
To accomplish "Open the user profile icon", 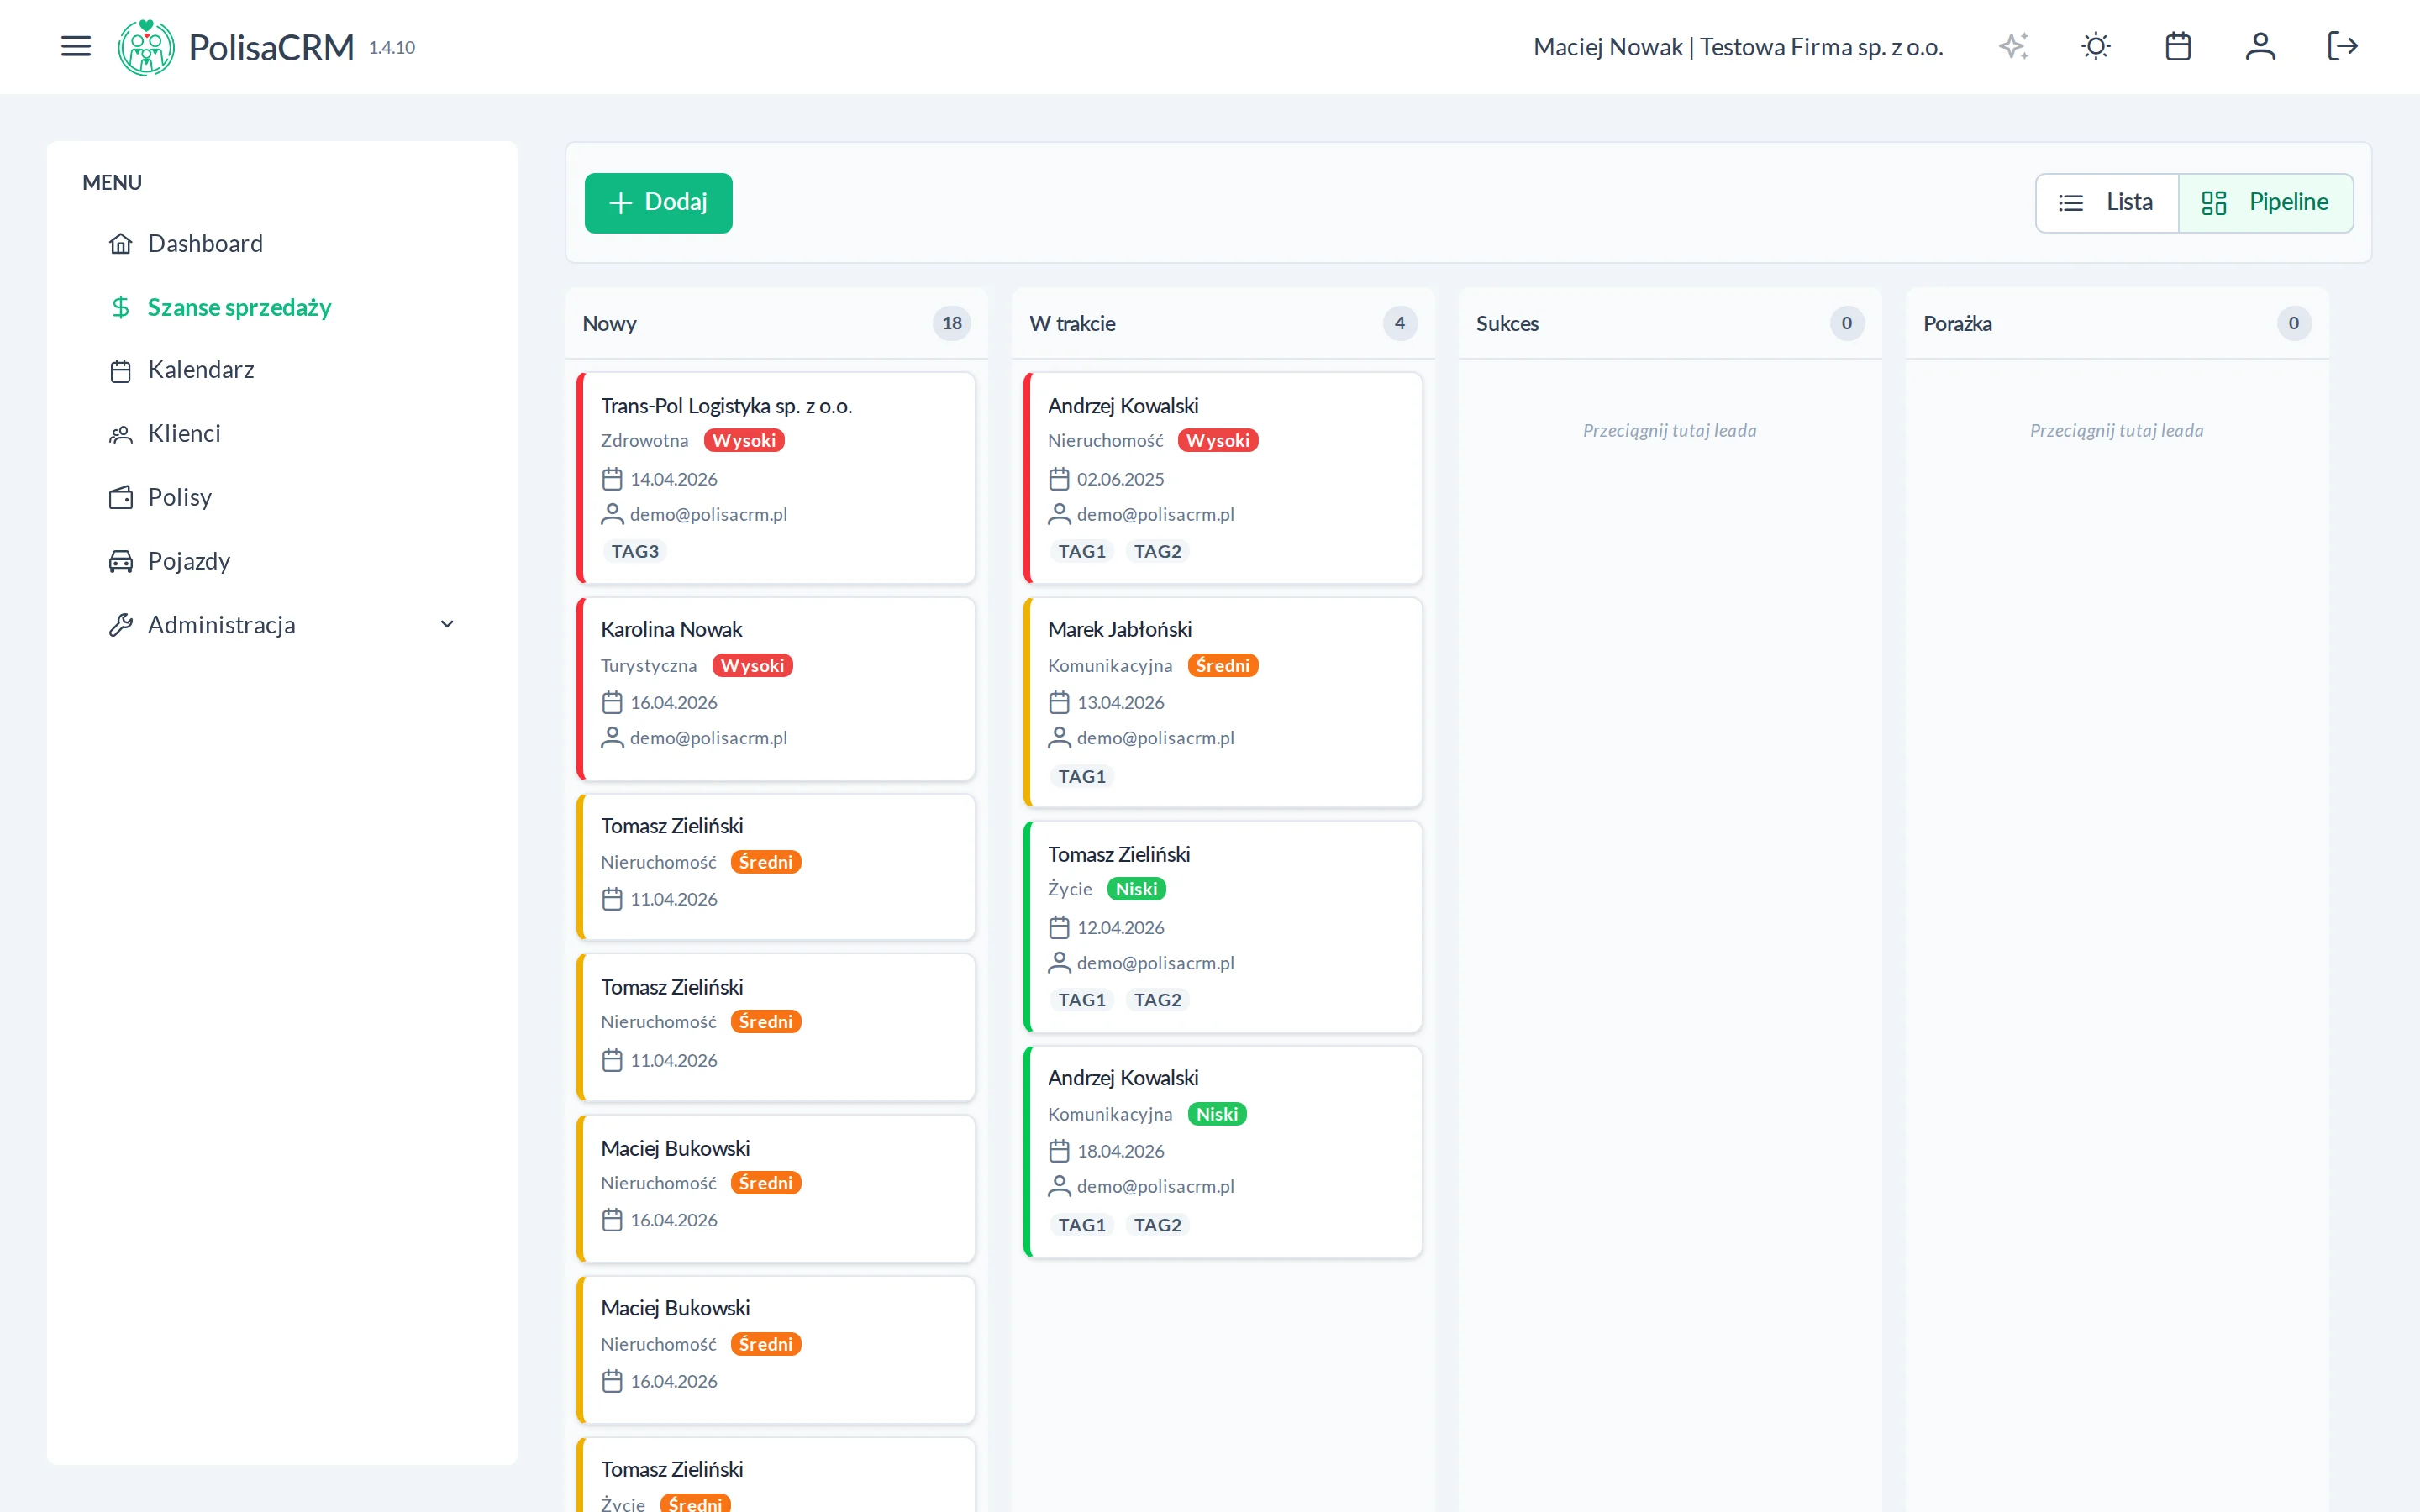I will point(2261,46).
